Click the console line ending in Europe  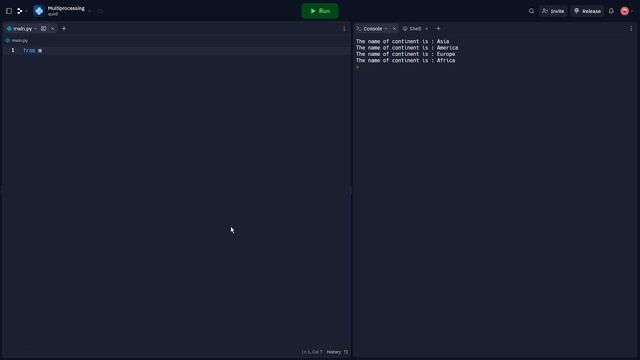coord(405,54)
